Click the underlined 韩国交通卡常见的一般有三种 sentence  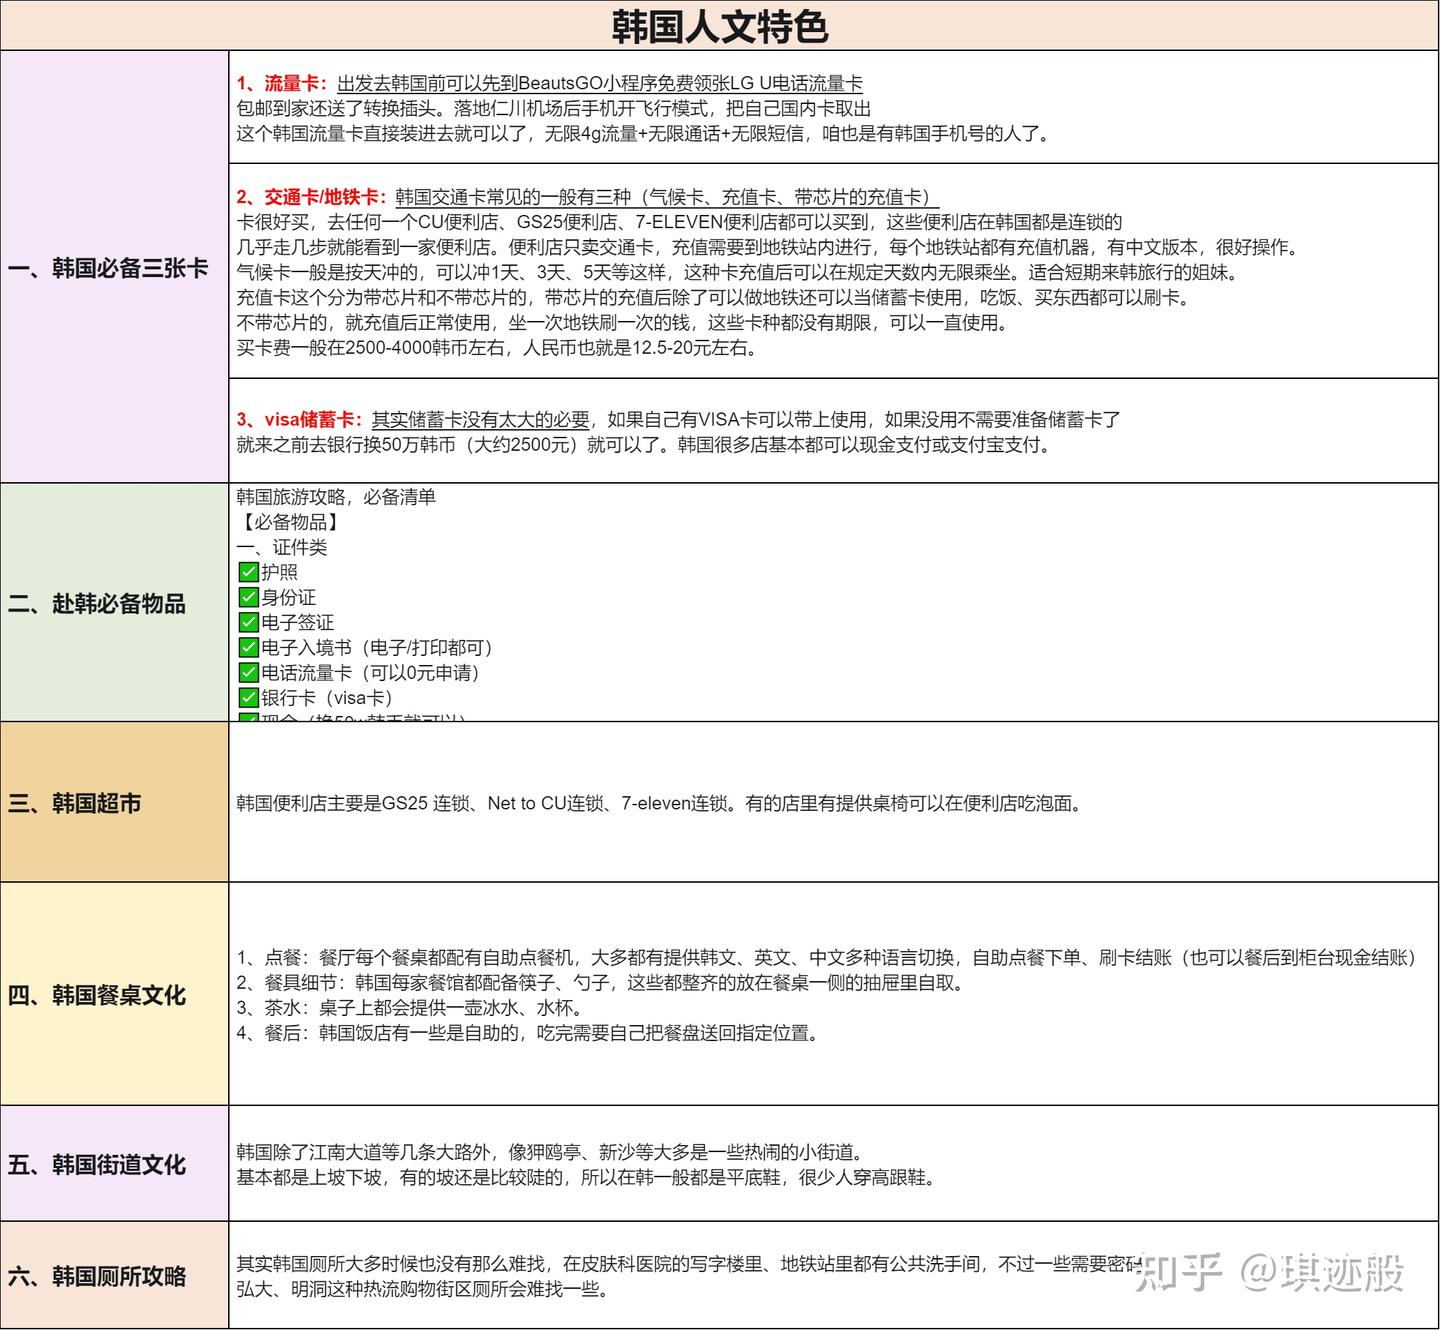point(667,197)
